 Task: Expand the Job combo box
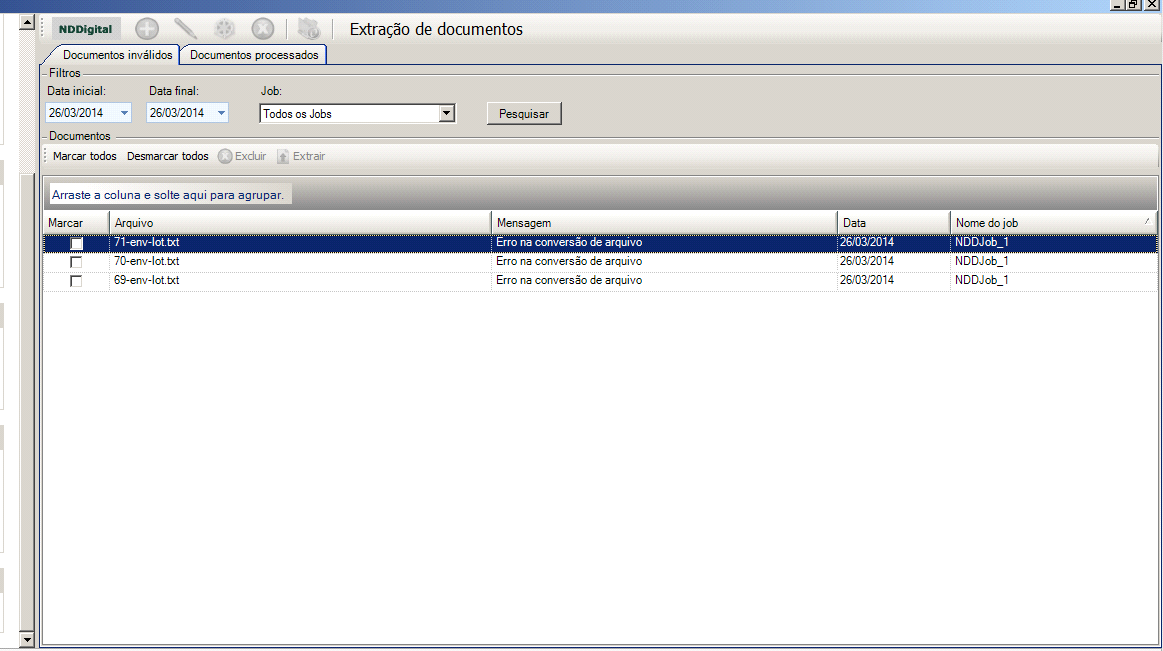(x=446, y=113)
